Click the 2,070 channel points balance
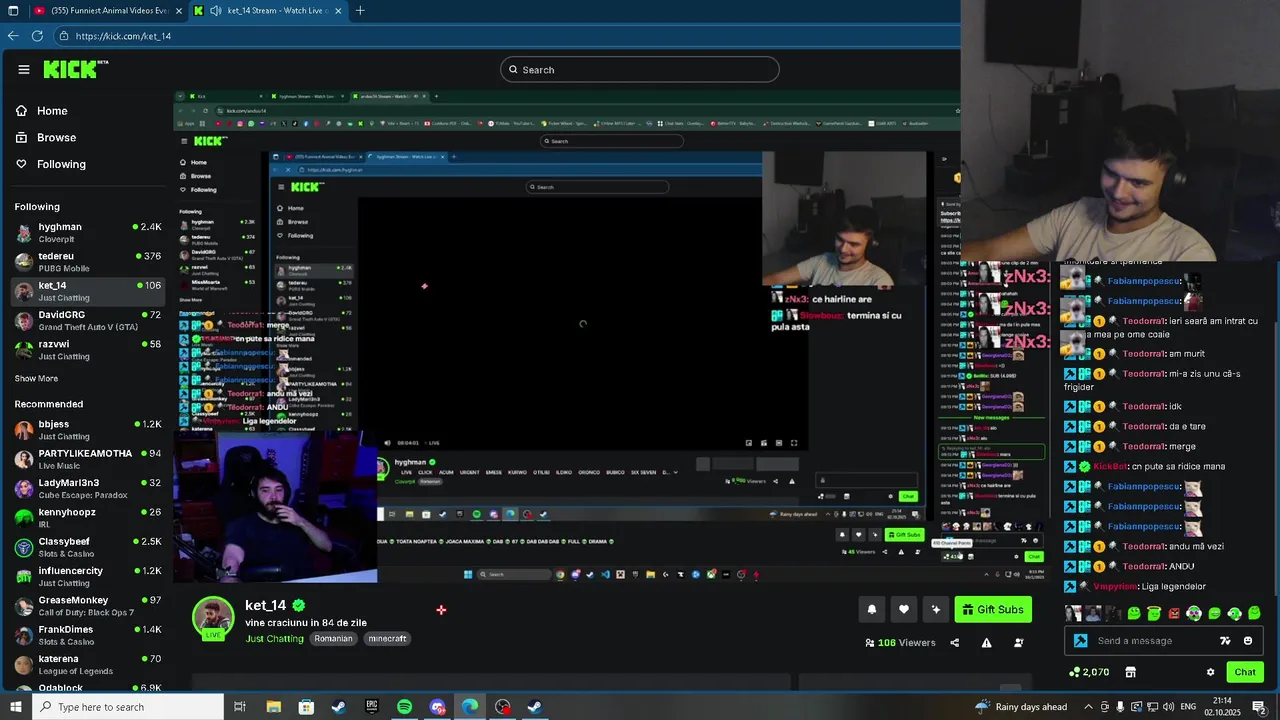This screenshot has width=1280, height=720. pyautogui.click(x=1089, y=672)
